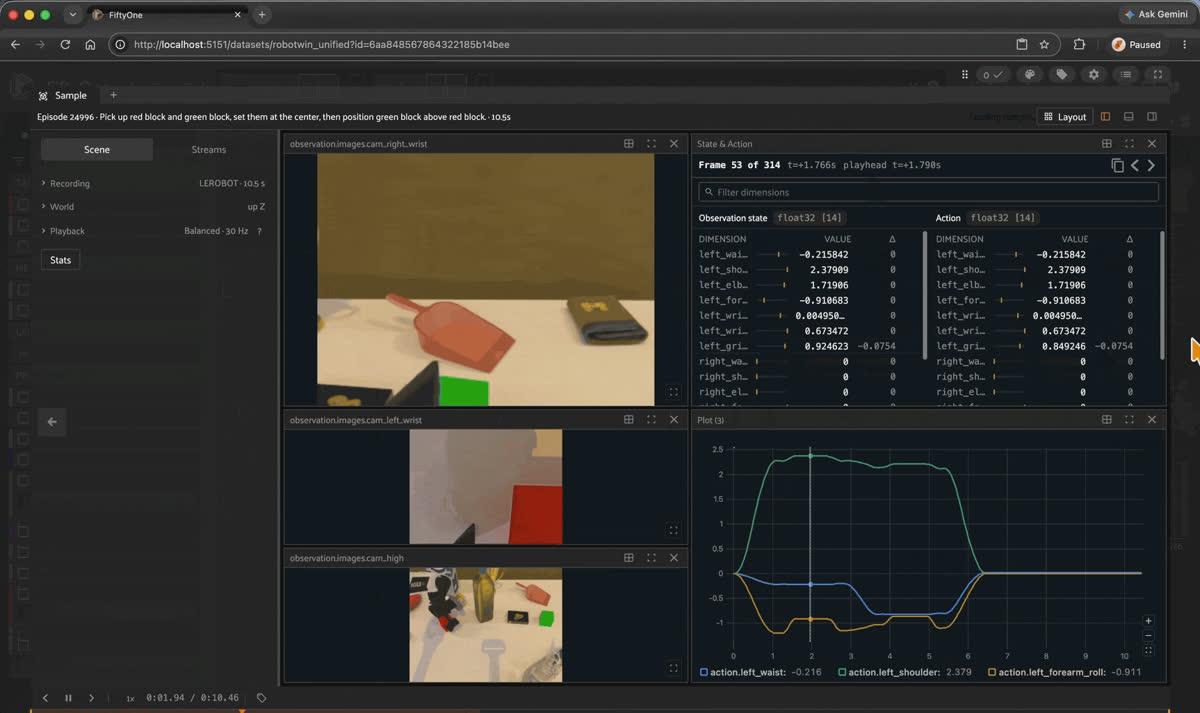Open the Chrome extensions puzzle icon

point(1079,44)
